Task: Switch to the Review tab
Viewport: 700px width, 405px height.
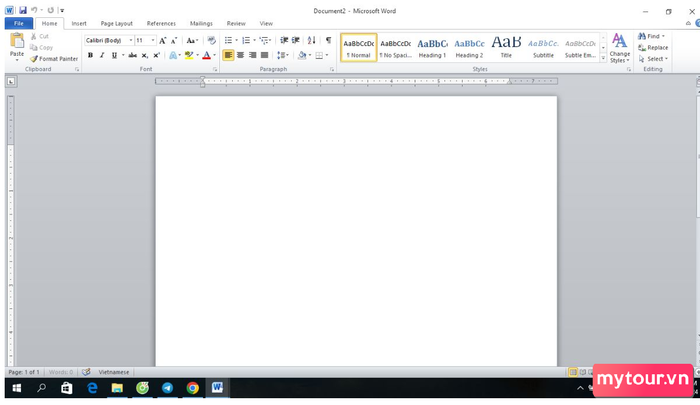Action: (236, 23)
